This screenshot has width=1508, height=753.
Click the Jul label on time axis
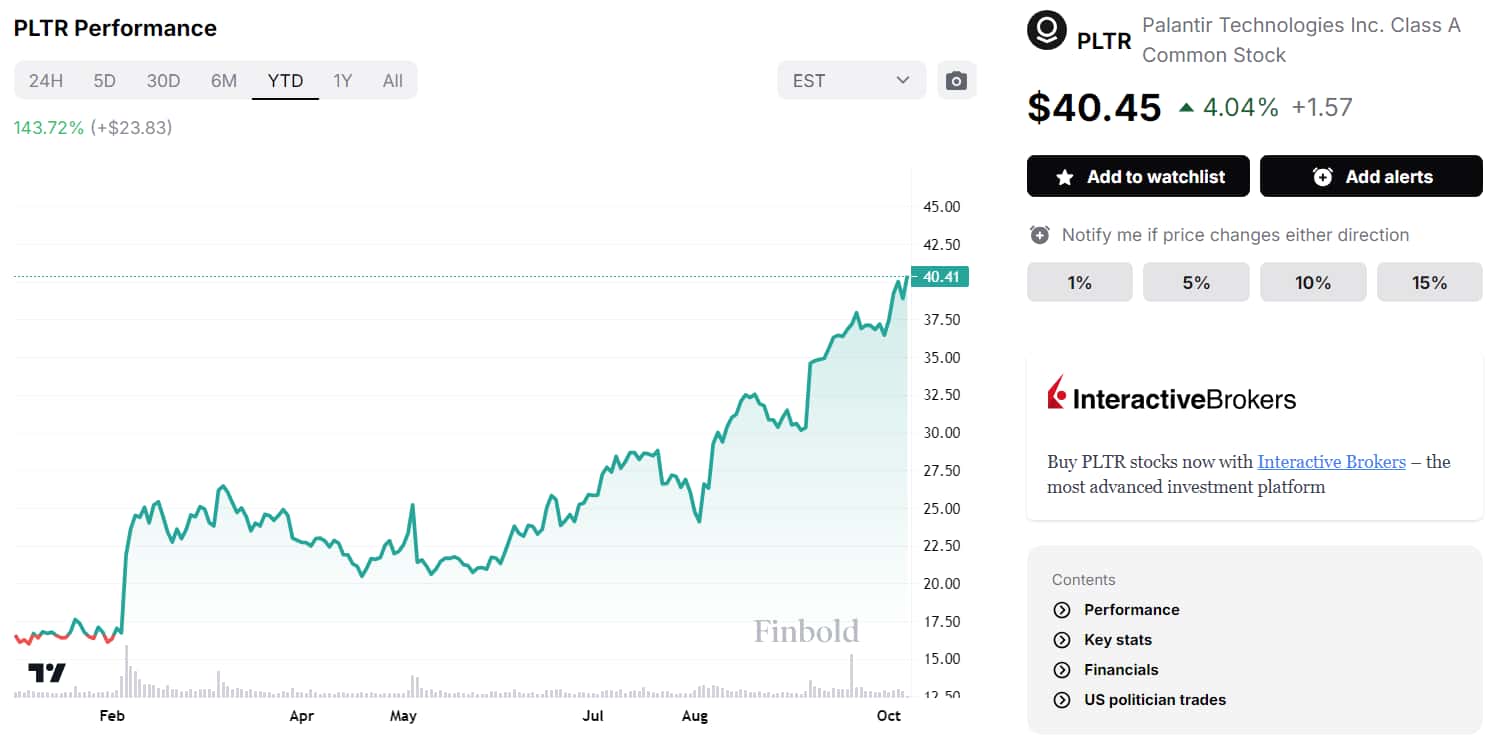594,716
